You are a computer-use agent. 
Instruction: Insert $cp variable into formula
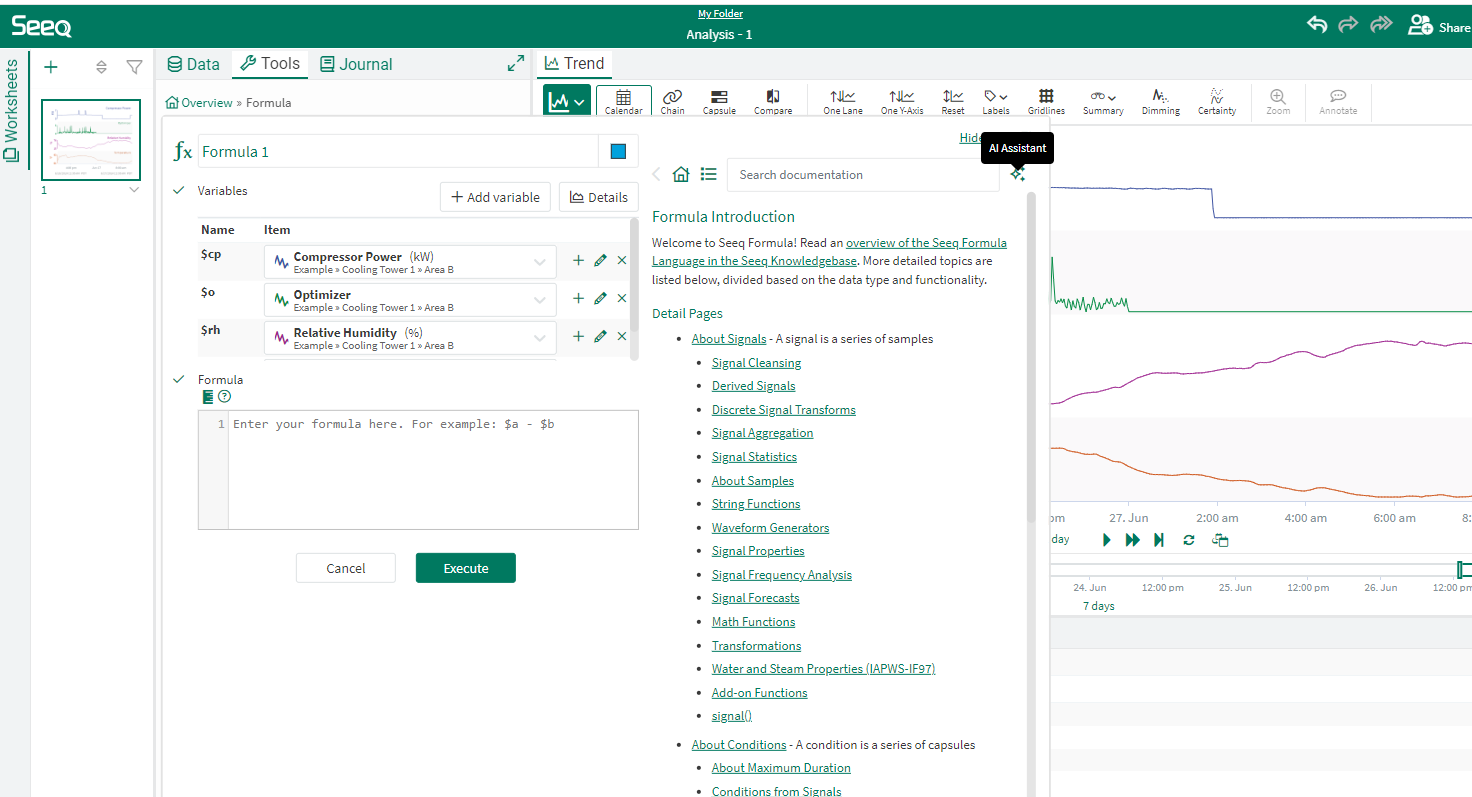pyautogui.click(x=578, y=260)
